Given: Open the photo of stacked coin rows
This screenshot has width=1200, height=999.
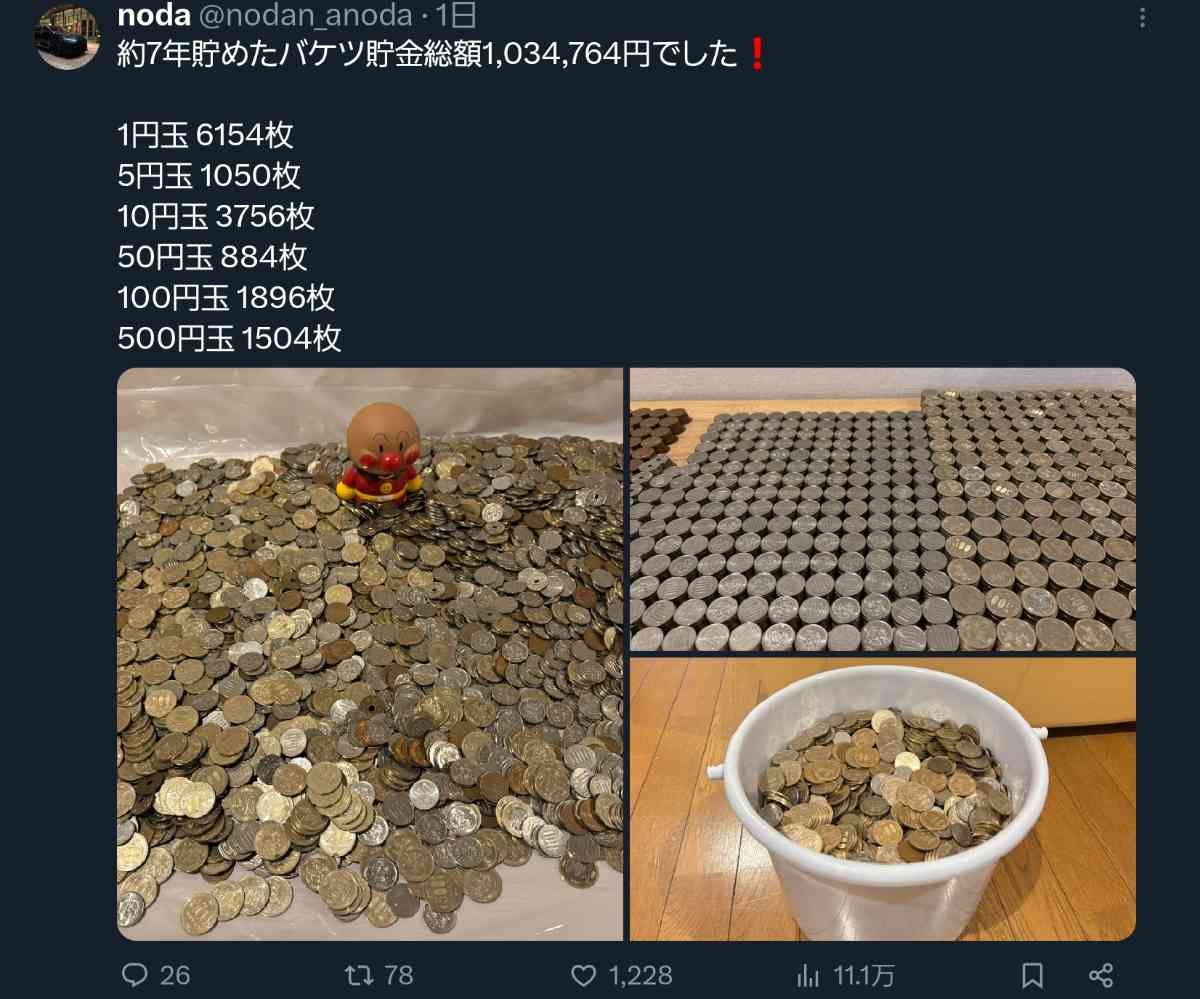Looking at the screenshot, I should click(883, 510).
